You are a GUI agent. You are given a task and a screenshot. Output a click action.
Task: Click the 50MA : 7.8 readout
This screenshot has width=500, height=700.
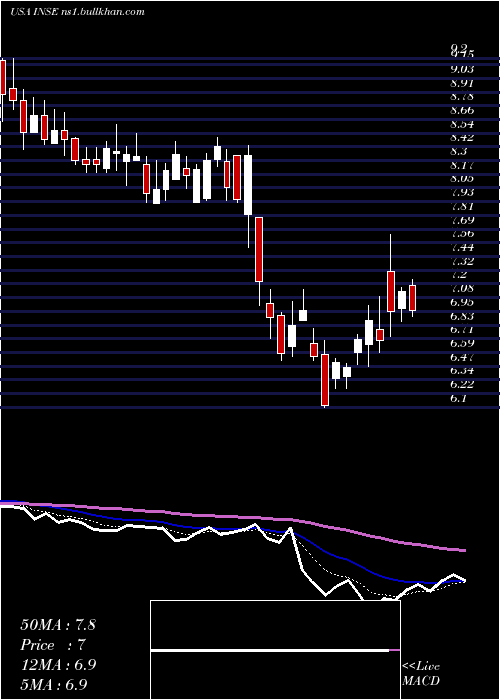click(58, 625)
